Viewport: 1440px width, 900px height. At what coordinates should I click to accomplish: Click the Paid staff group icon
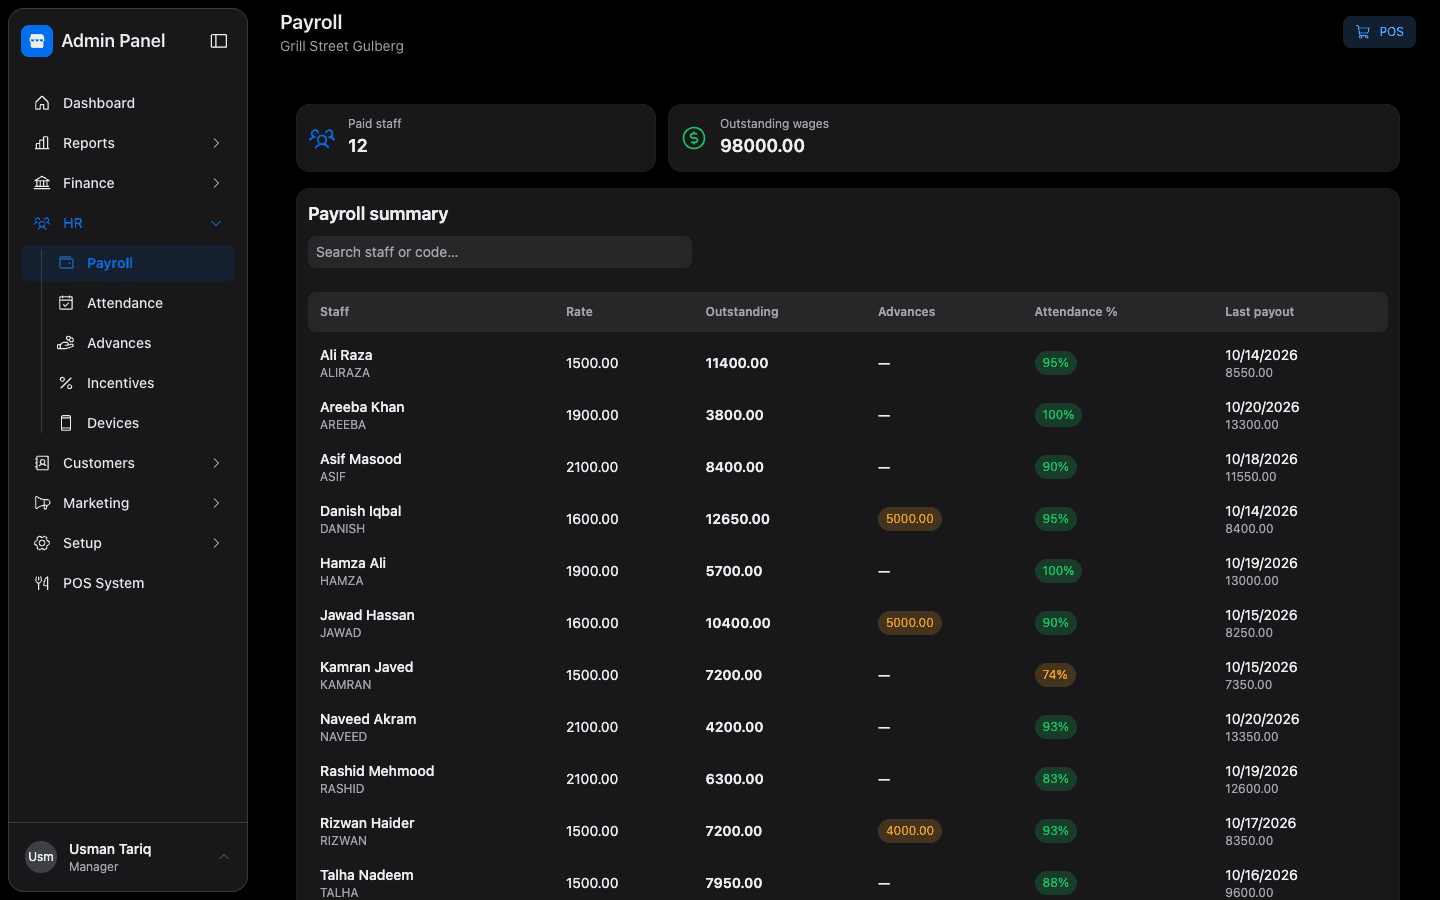point(322,138)
